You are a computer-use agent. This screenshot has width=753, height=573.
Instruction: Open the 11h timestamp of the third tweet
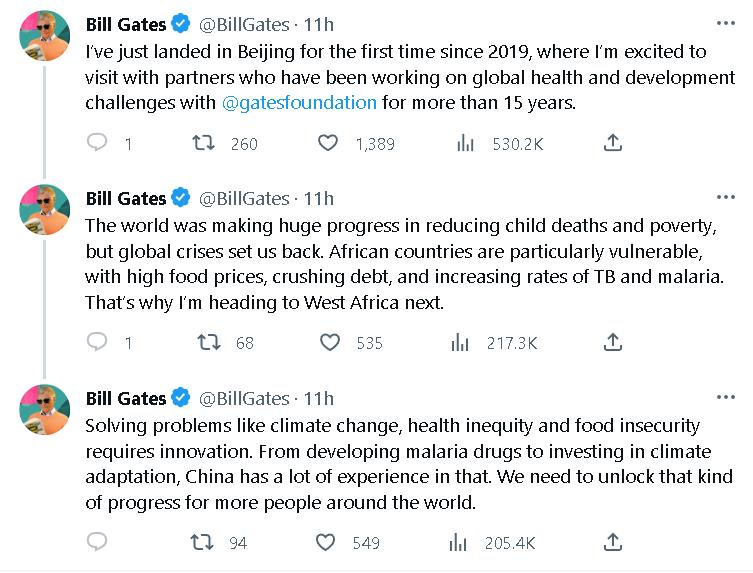click(x=319, y=398)
